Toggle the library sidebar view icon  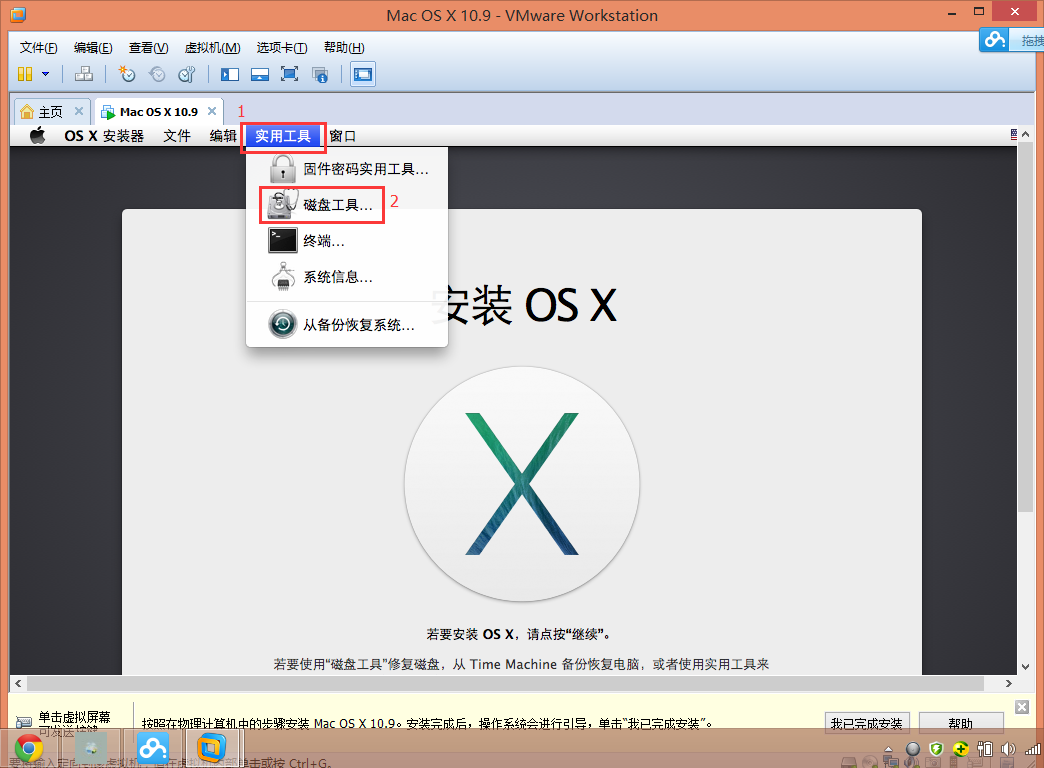coord(230,74)
